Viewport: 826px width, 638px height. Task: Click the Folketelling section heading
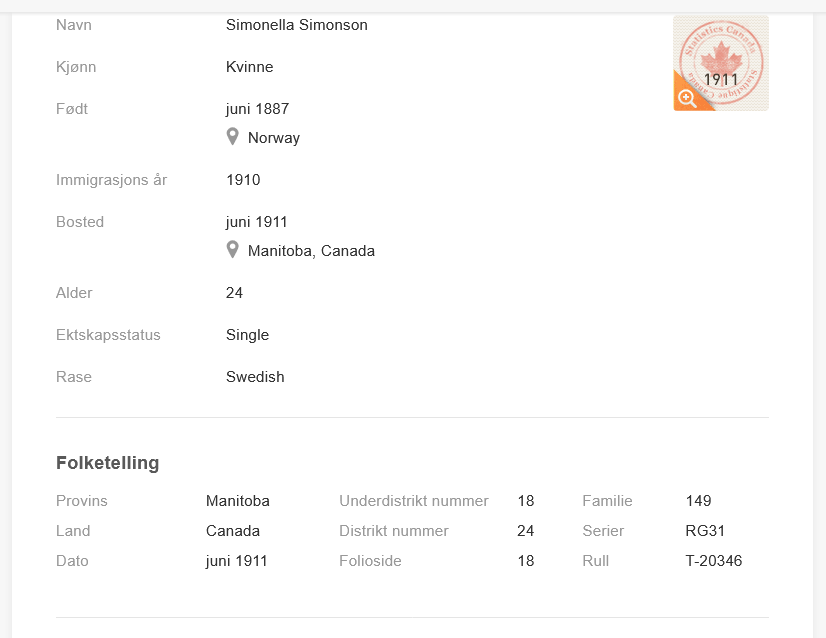tap(108, 463)
